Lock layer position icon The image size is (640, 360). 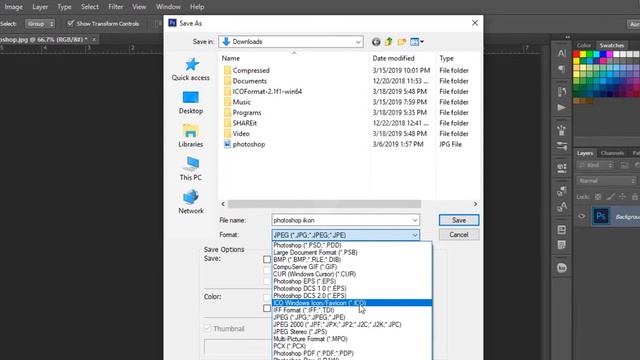tap(622, 197)
